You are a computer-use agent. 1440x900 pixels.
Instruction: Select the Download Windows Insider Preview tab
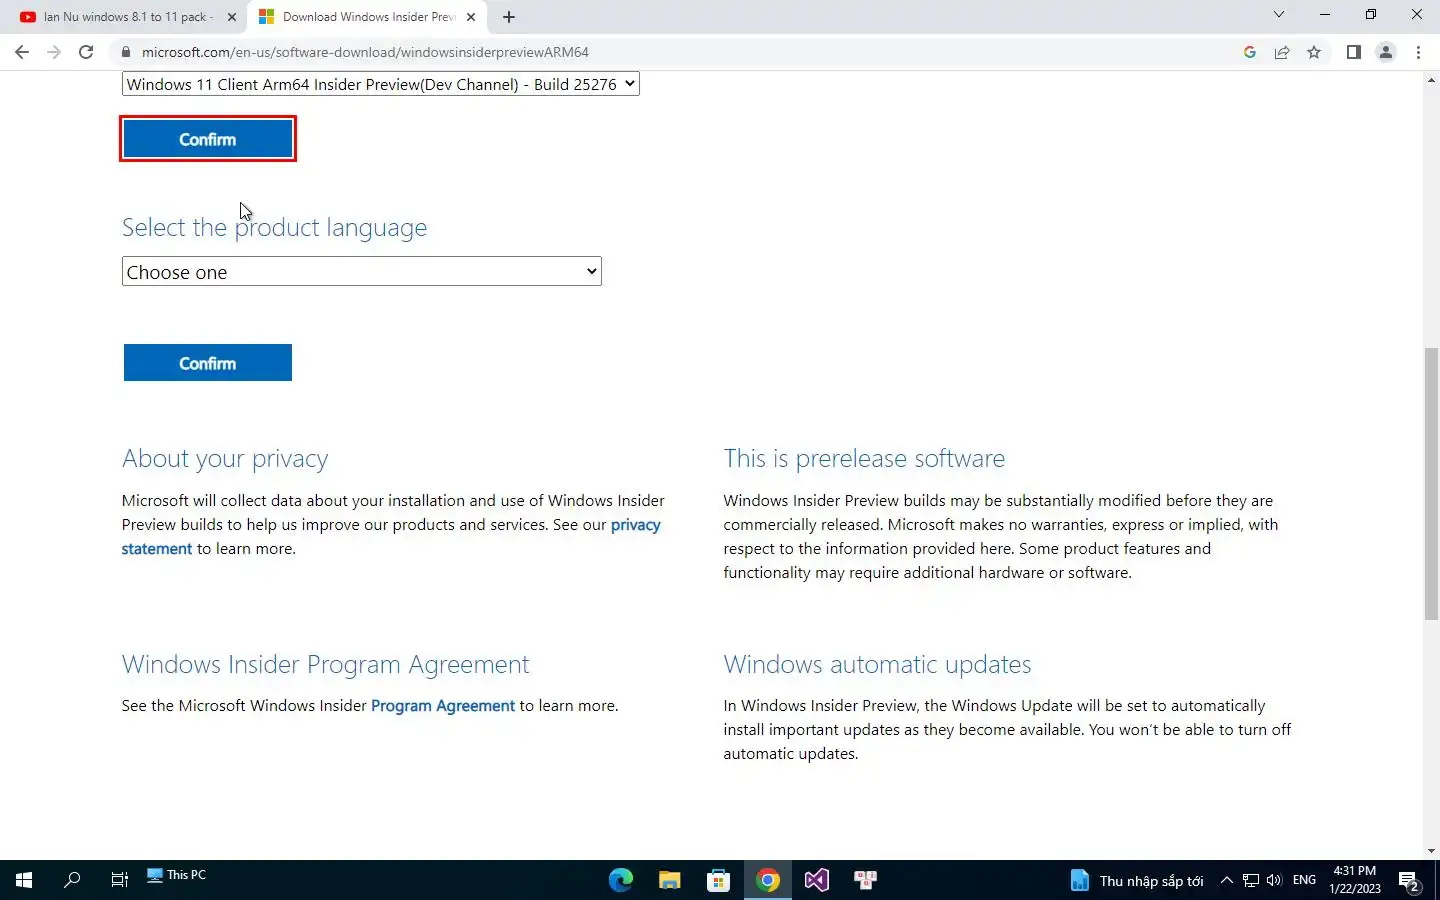tap(367, 17)
